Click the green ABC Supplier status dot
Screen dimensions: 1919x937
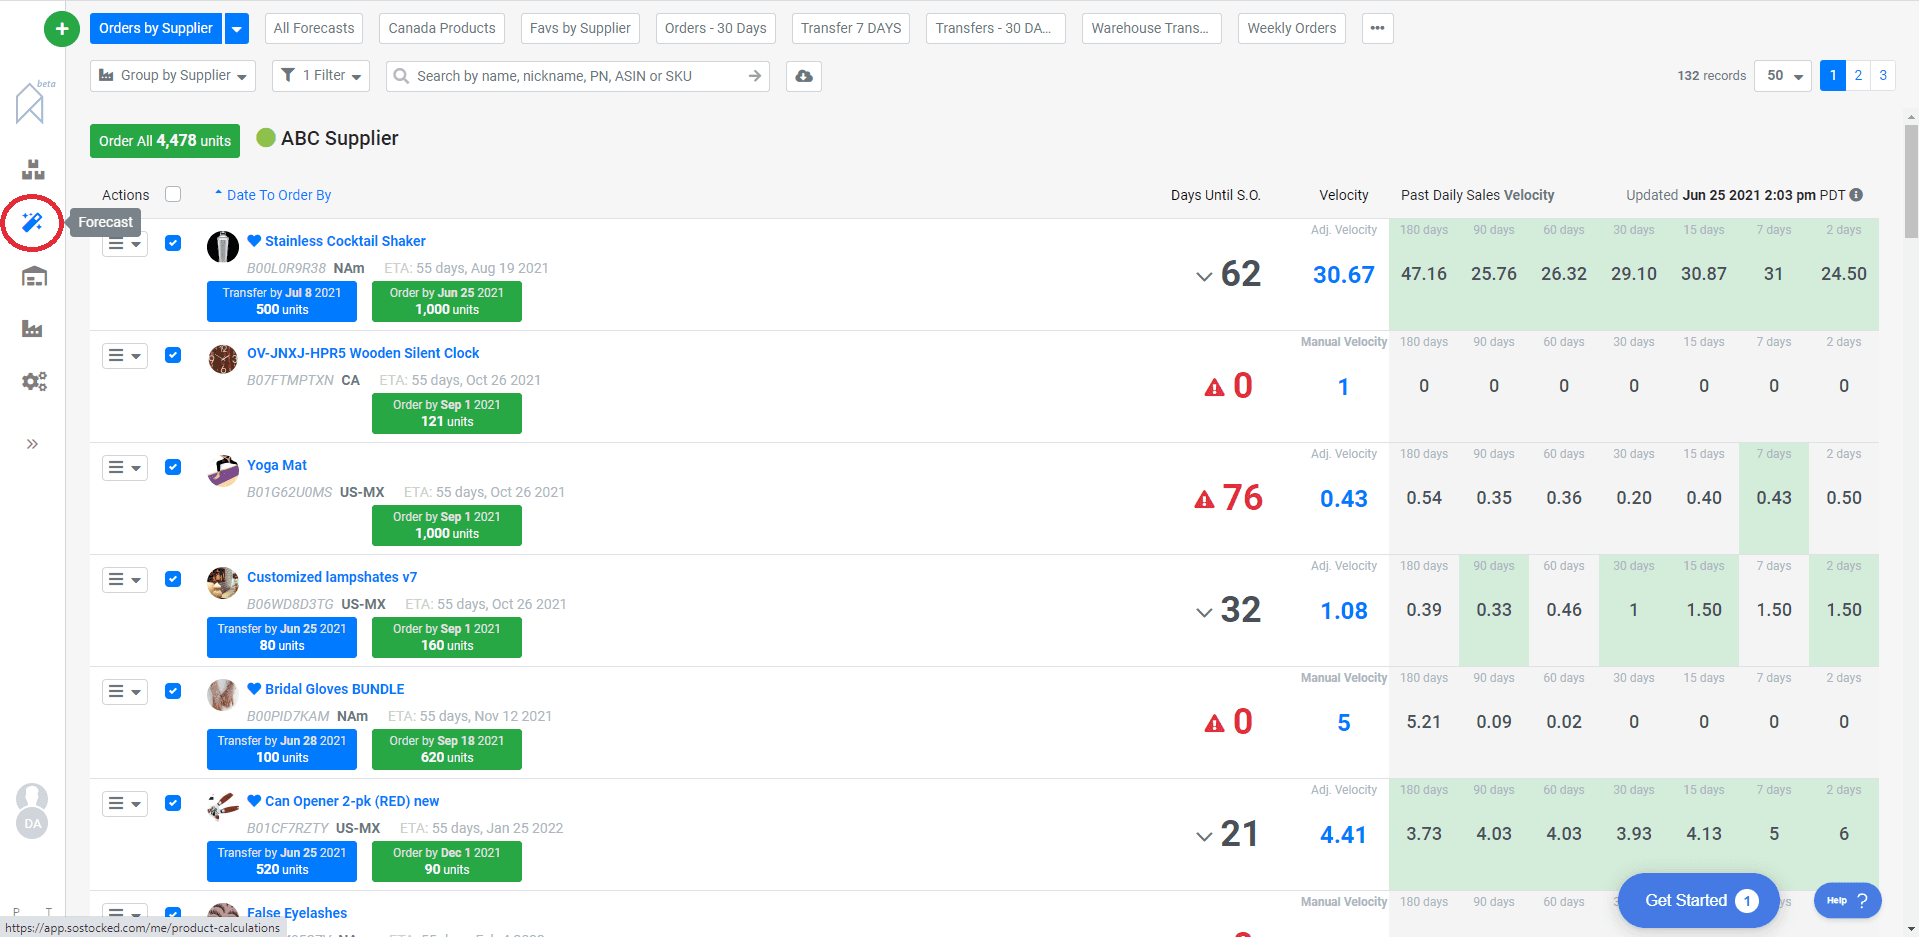(x=266, y=138)
